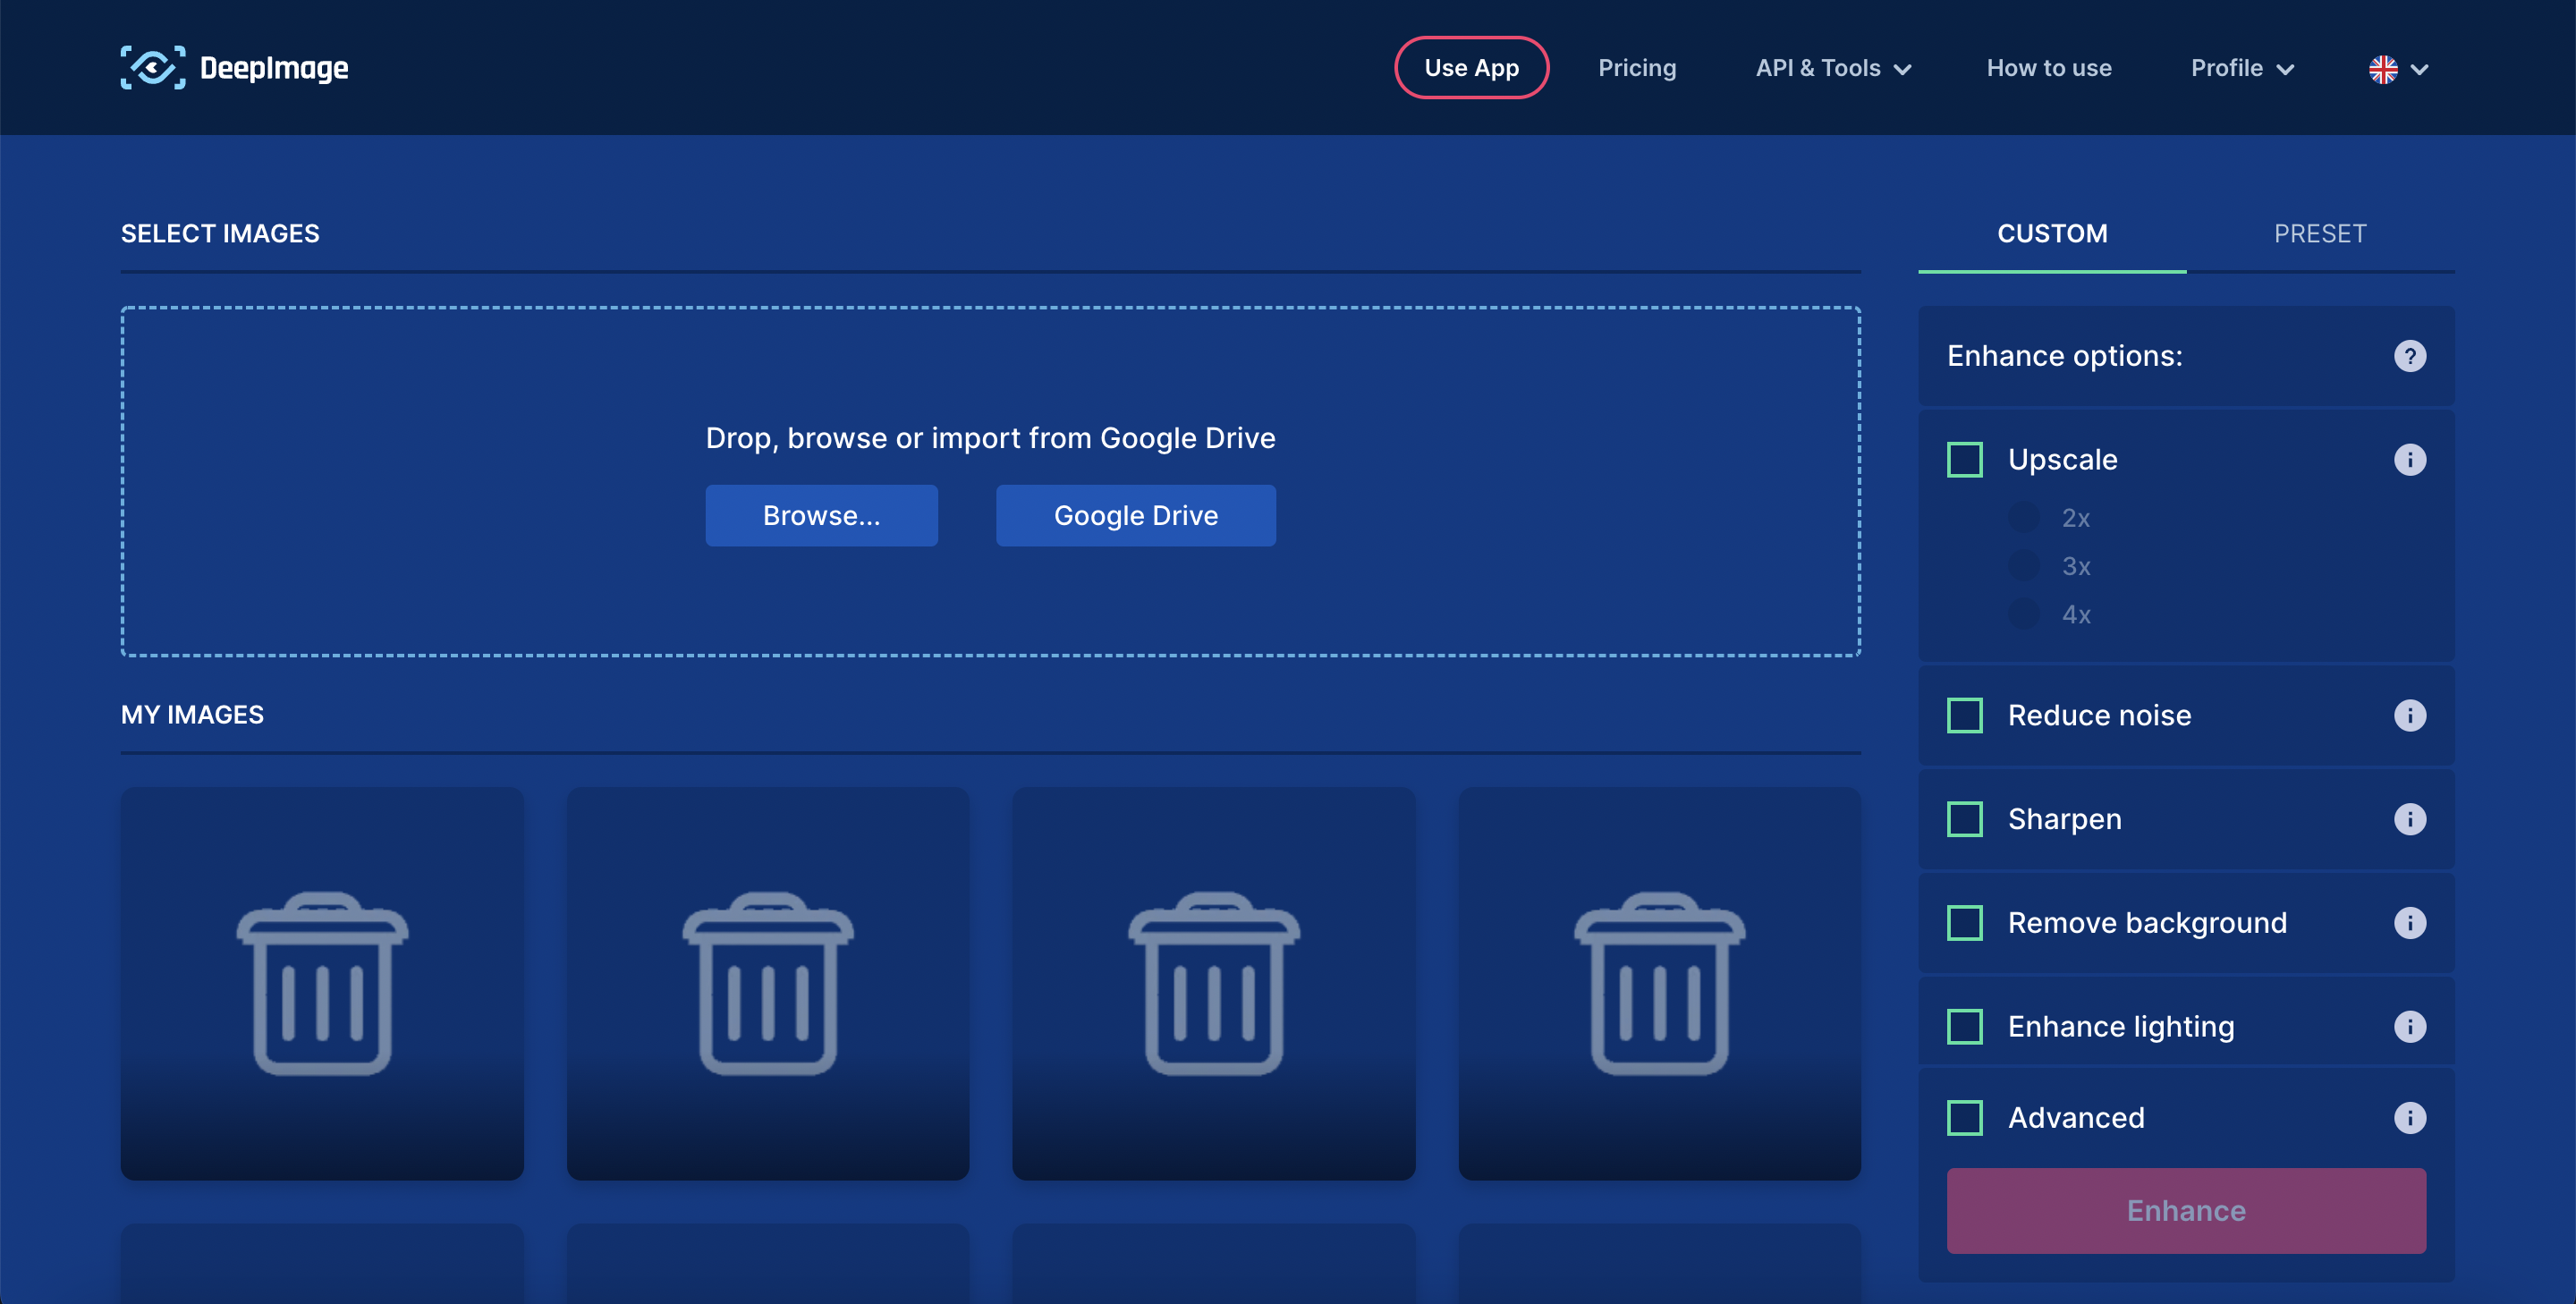The height and width of the screenshot is (1304, 2576).
Task: Check the Remove background option
Action: pyautogui.click(x=1964, y=922)
